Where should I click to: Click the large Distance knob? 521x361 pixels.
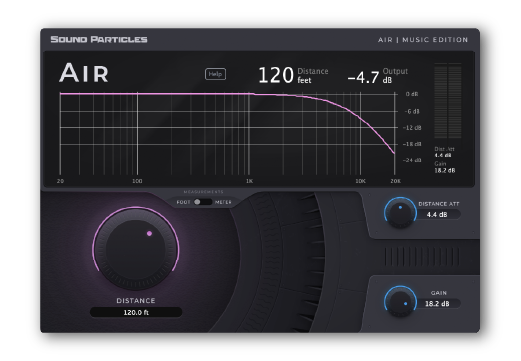click(136, 249)
